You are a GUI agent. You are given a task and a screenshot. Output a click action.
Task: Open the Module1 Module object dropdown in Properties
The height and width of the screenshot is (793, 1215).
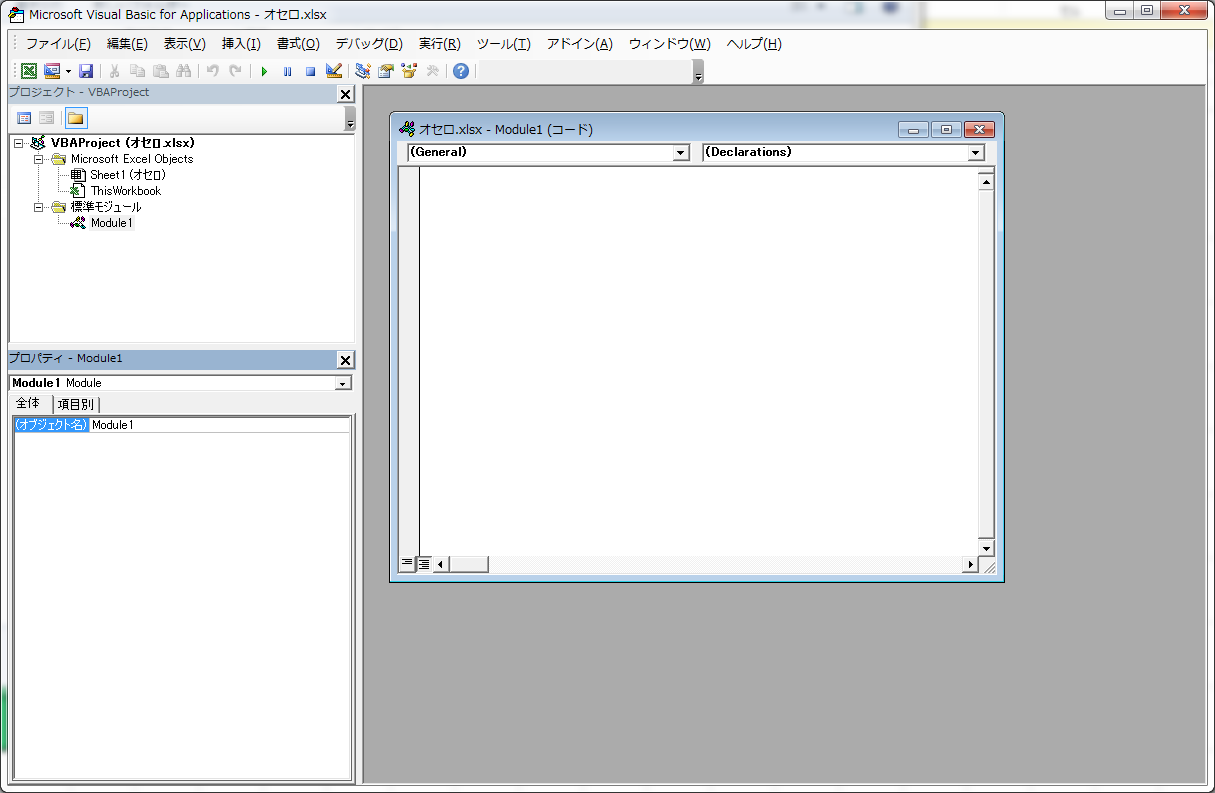[x=343, y=383]
